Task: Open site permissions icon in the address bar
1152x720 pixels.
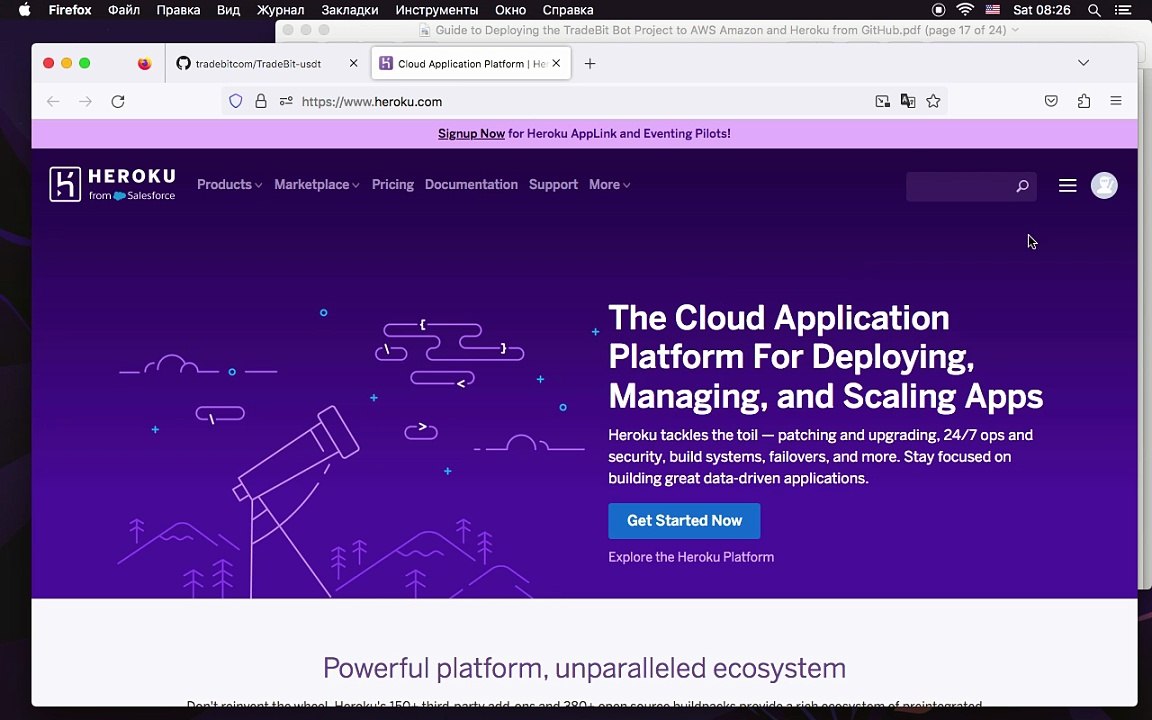Action: tap(286, 101)
